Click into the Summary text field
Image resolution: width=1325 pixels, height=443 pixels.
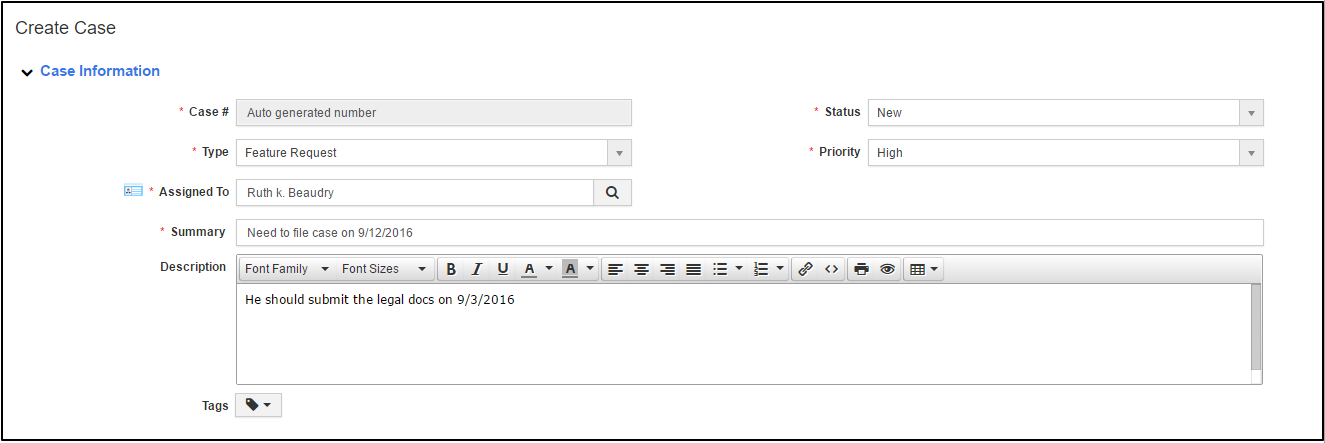[x=749, y=233]
